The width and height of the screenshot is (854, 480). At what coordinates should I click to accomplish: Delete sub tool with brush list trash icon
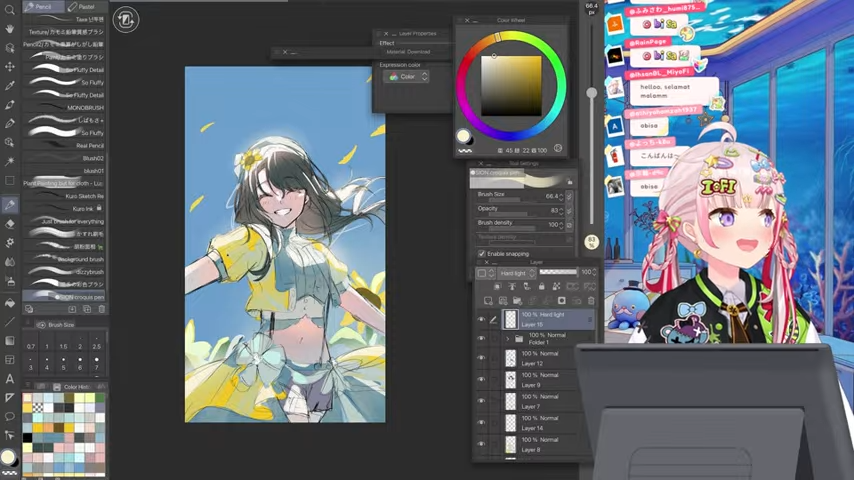click(102, 309)
